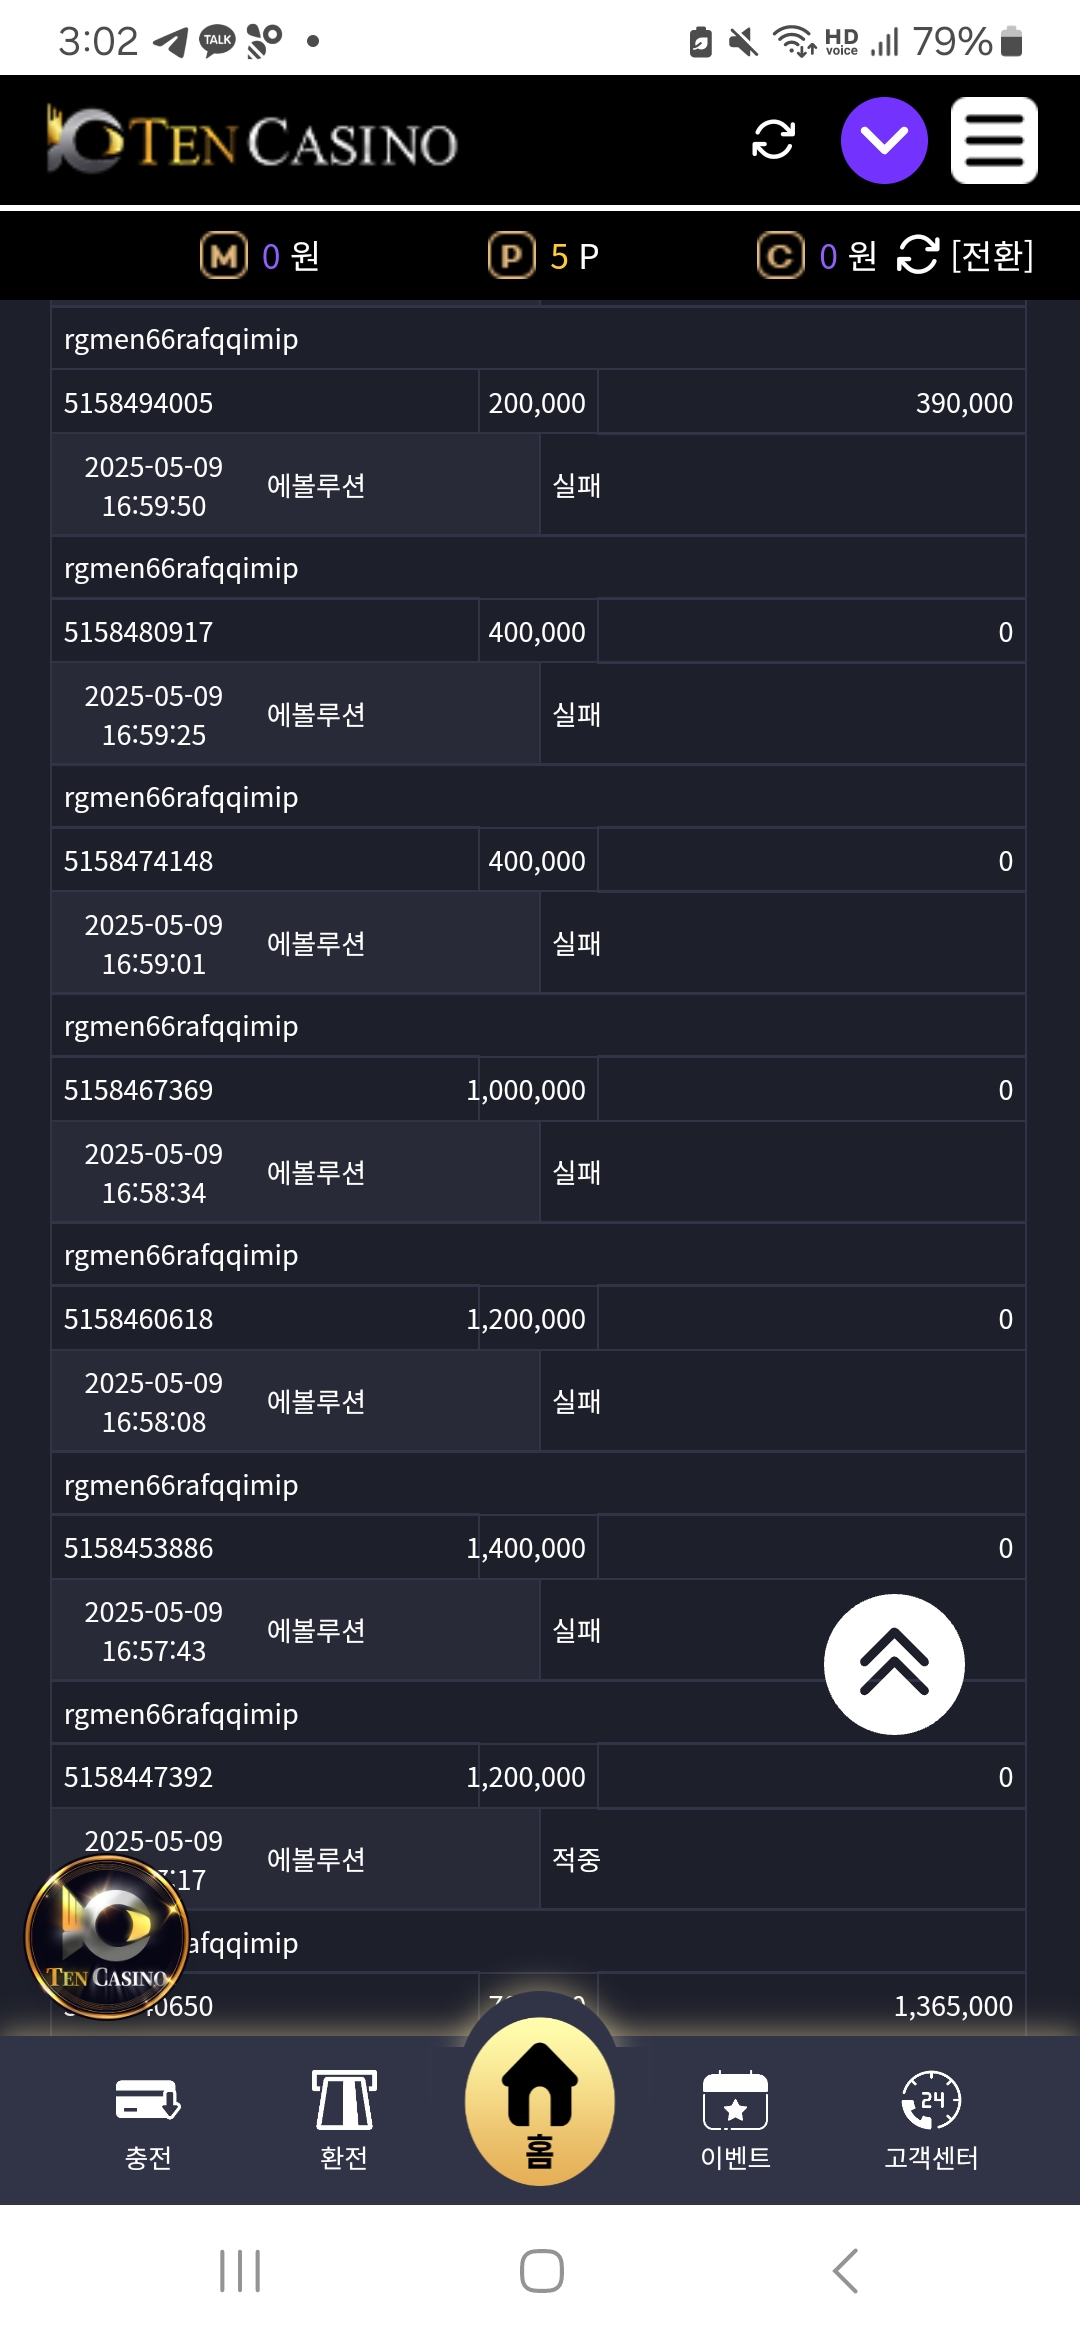Tap the Android recent apps button
1080x2340 pixels.
pos(240,2271)
